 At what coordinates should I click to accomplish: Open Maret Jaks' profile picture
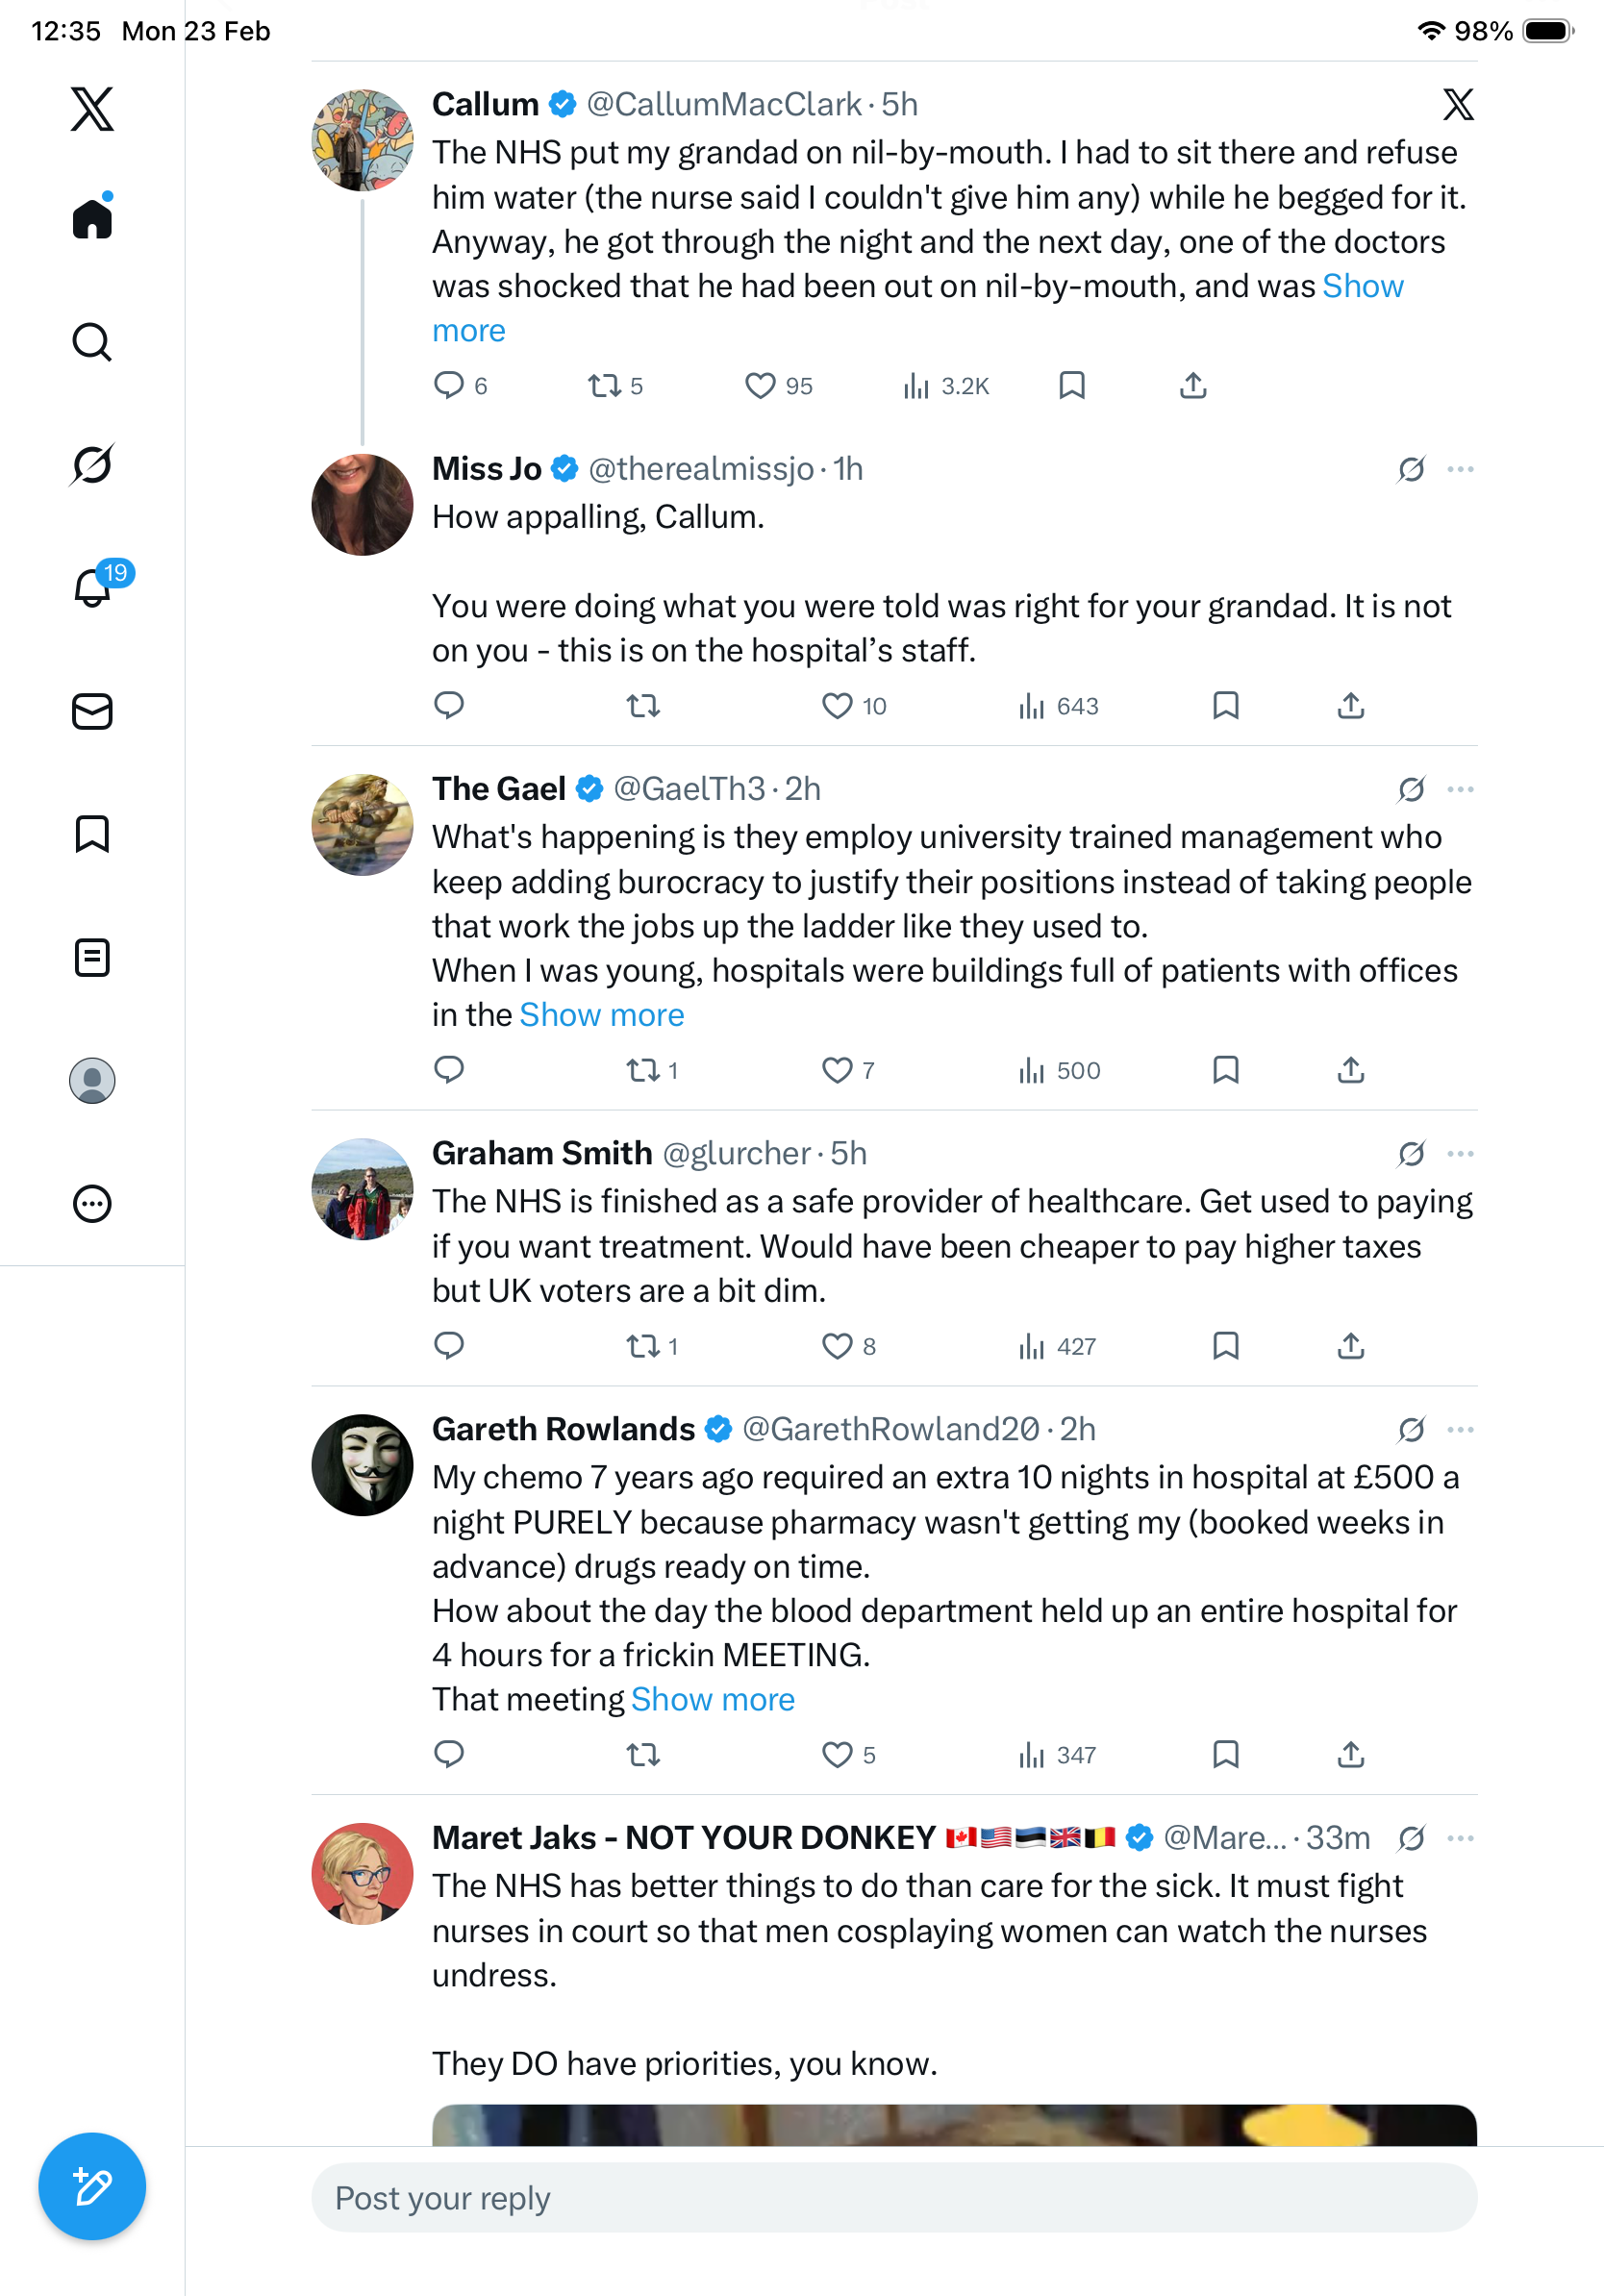pos(362,1873)
